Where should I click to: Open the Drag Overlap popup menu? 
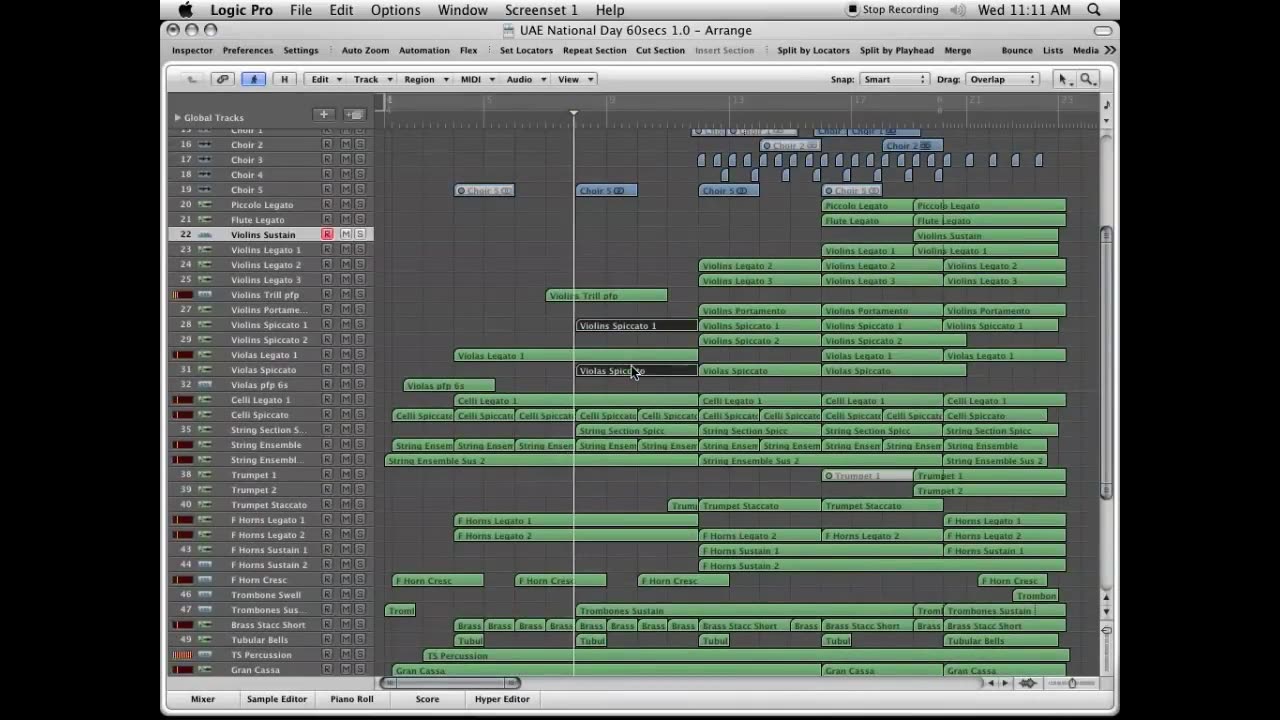click(x=1003, y=79)
